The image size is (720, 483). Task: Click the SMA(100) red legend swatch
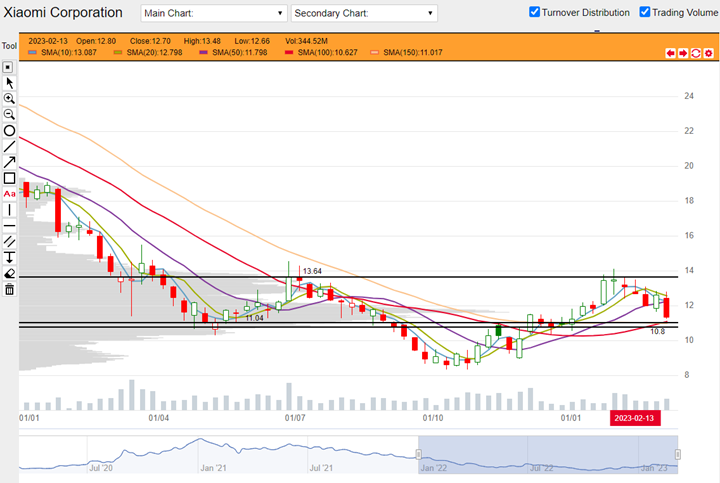pos(289,52)
